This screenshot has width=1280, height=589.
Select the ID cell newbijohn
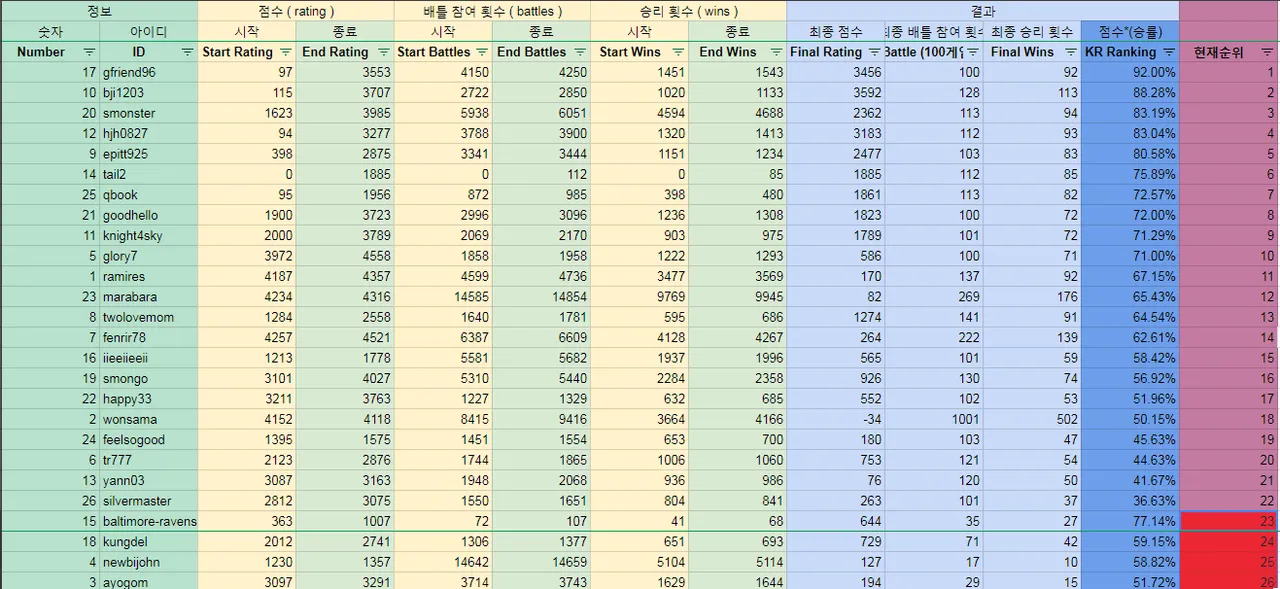pyautogui.click(x=149, y=562)
